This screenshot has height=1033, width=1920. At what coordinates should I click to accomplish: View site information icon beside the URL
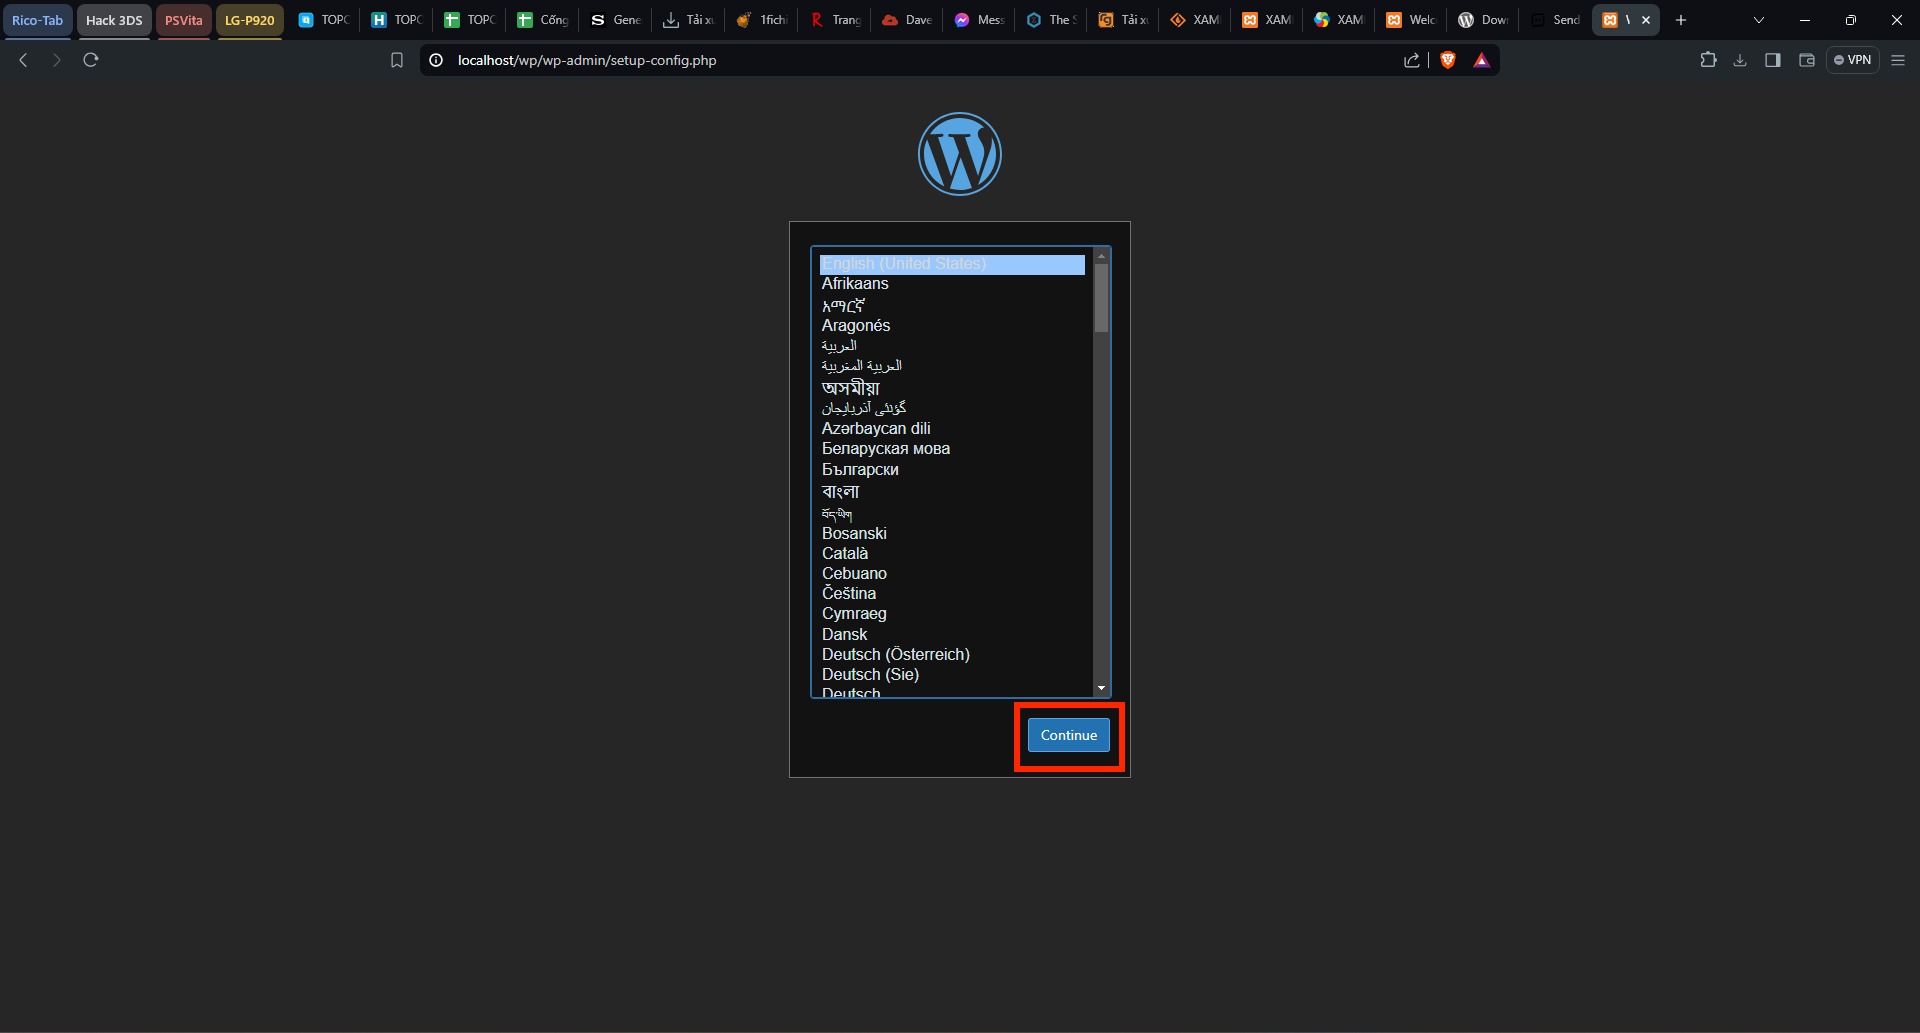tap(436, 60)
